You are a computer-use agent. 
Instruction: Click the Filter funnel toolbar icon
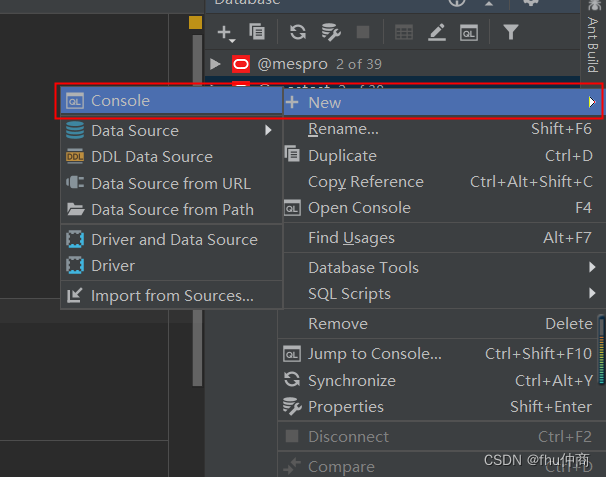pyautogui.click(x=511, y=32)
